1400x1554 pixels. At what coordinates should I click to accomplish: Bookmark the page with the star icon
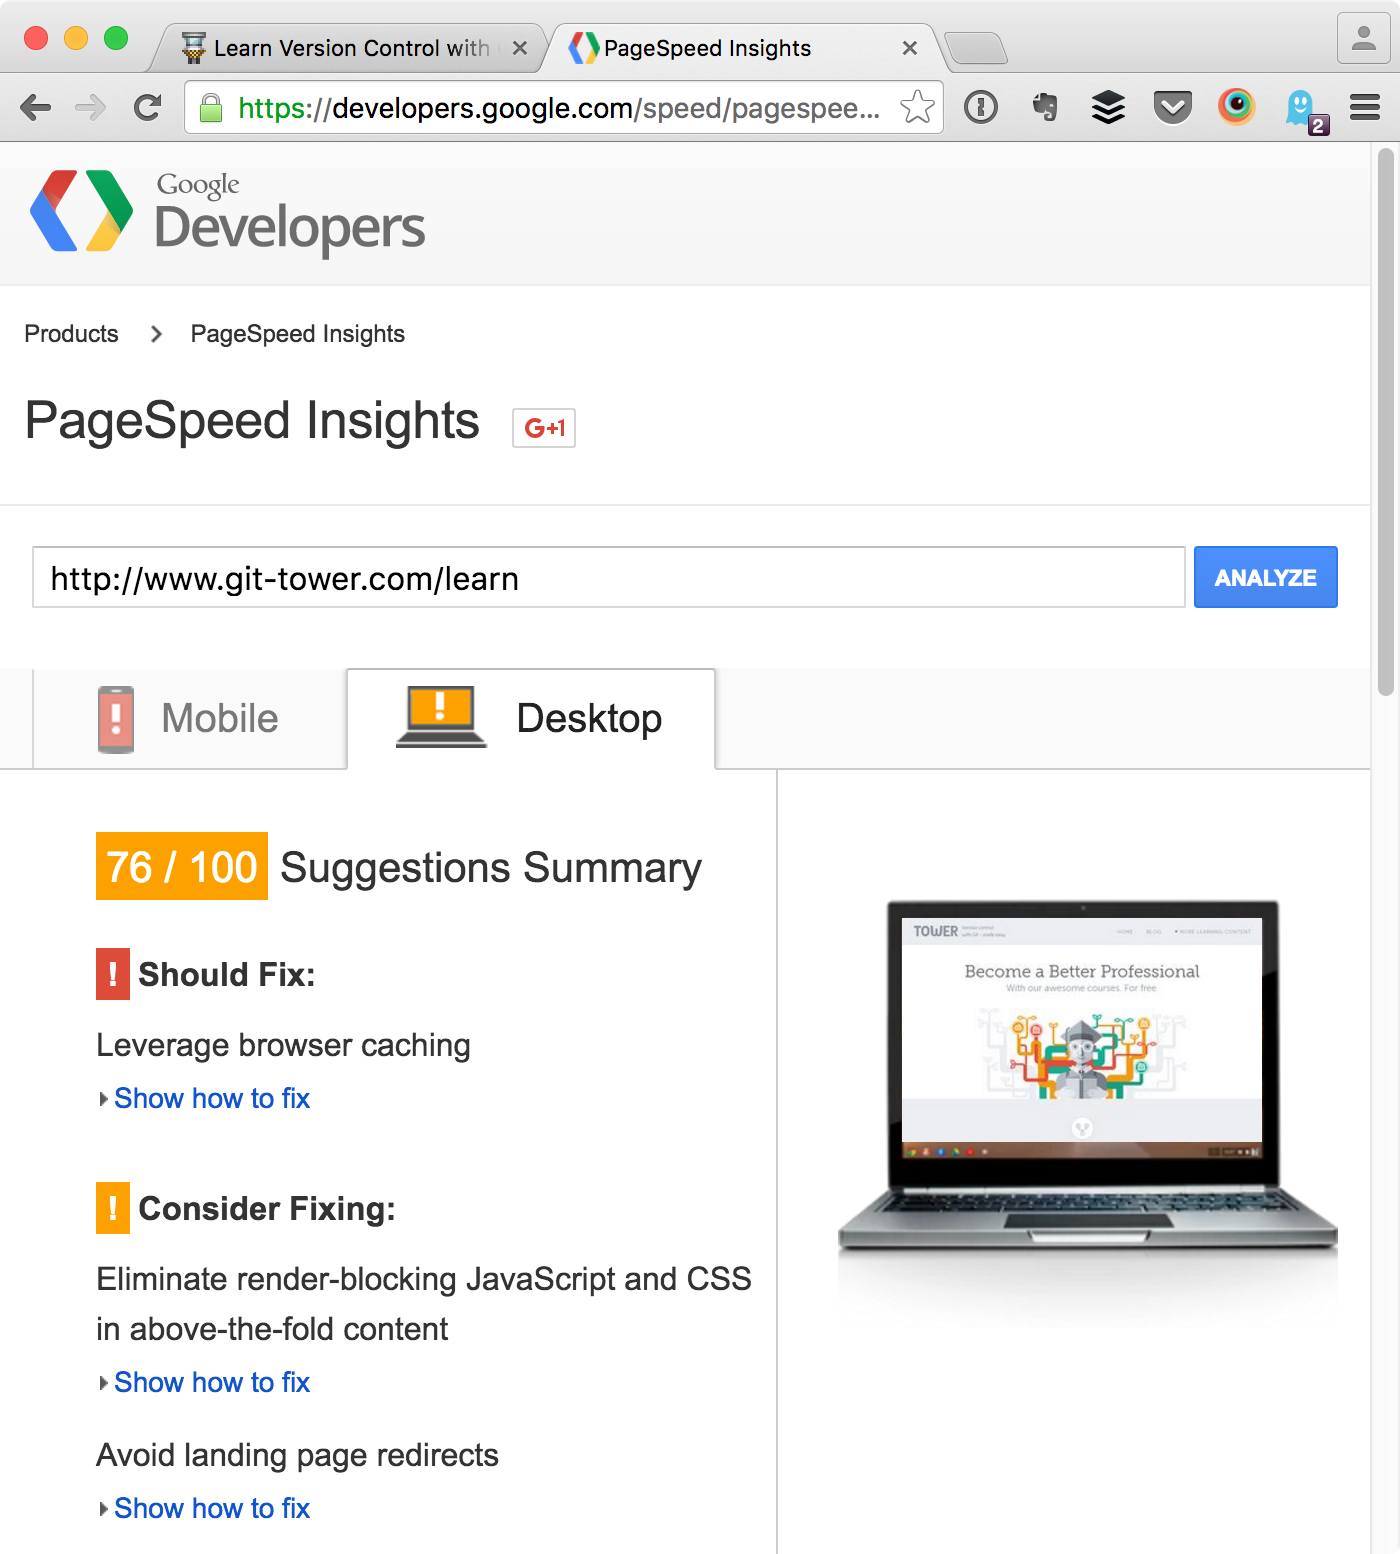[x=915, y=106]
